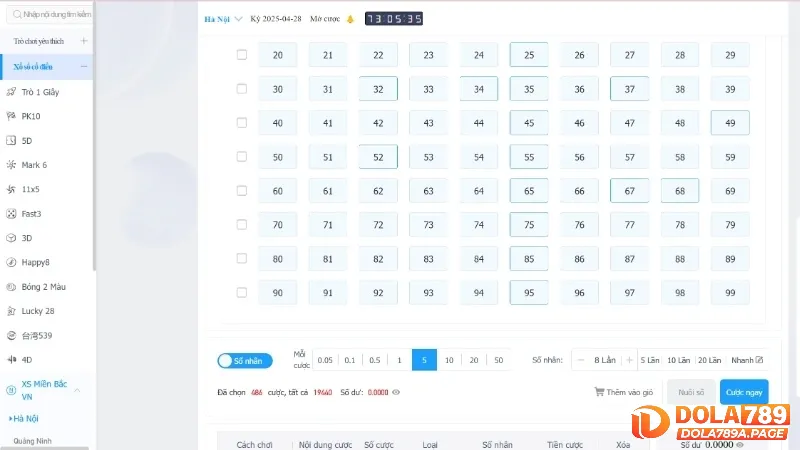Open the 台湾539 game category

pos(37,335)
